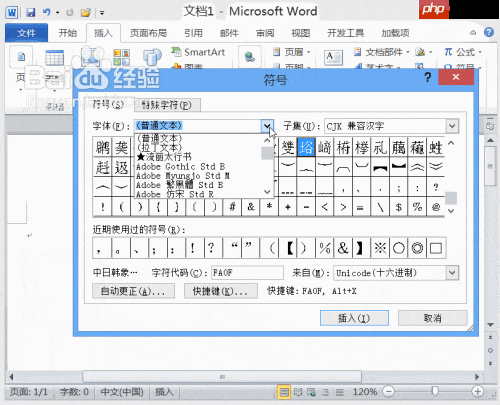This screenshot has height=405, width=500.
Task: Click the Open folder icon in quick access toolbar
Action: [x=86, y=13]
